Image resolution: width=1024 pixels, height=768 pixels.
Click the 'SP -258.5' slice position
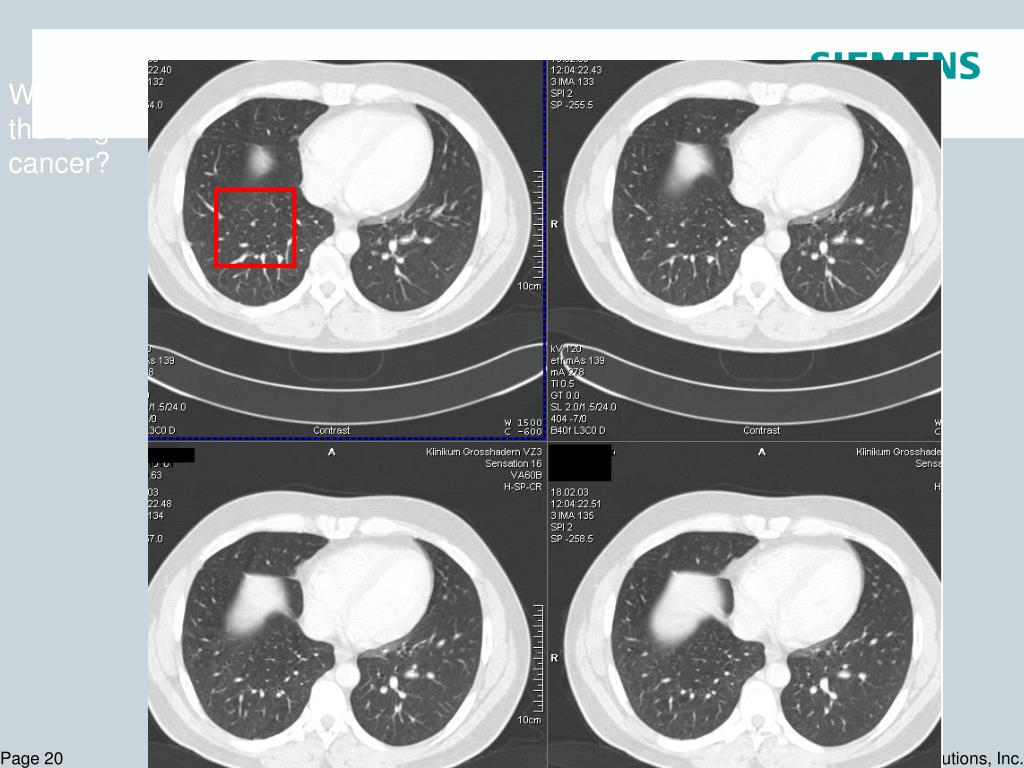point(571,539)
